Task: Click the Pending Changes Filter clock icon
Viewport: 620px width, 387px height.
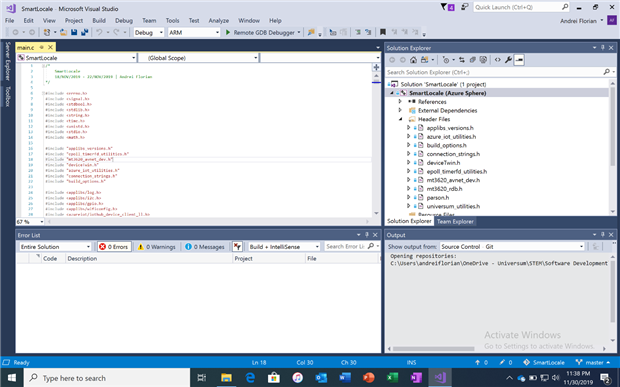Action: (446, 60)
